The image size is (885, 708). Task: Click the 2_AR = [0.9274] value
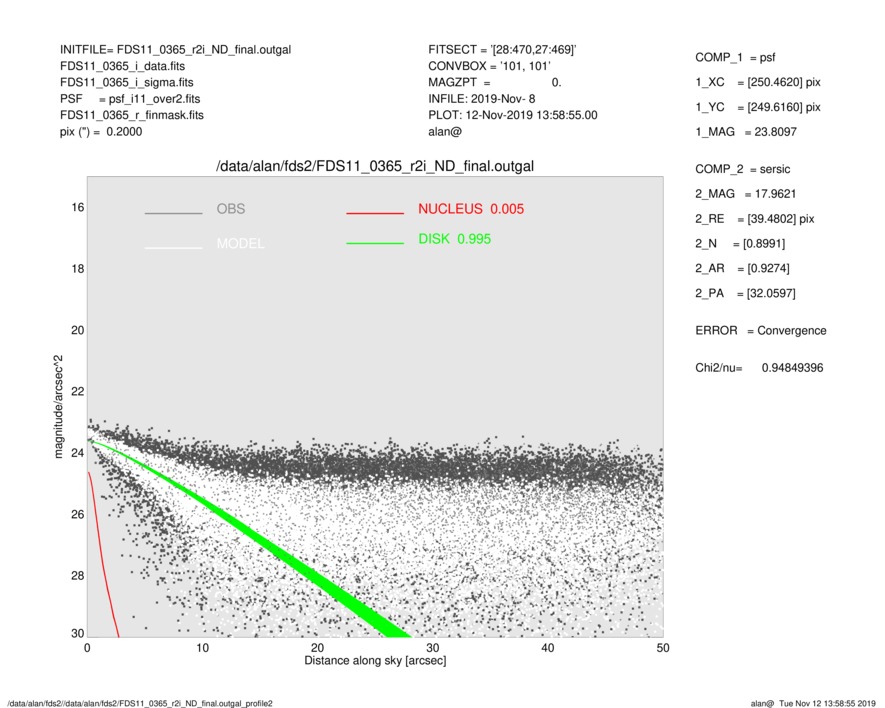point(742,269)
